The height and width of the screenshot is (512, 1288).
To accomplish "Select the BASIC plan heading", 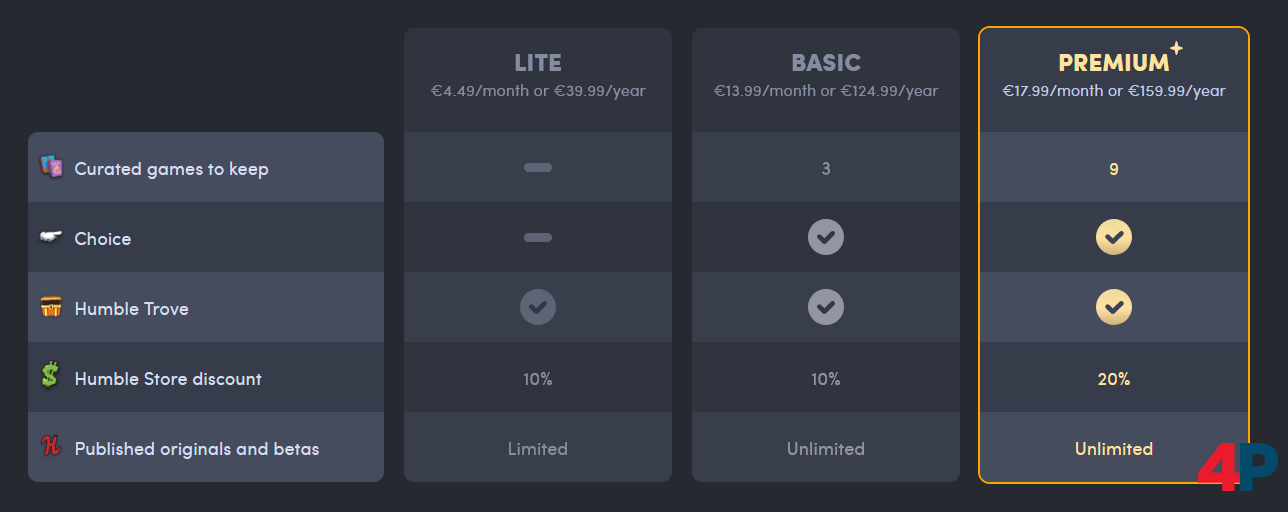I will 826,63.
